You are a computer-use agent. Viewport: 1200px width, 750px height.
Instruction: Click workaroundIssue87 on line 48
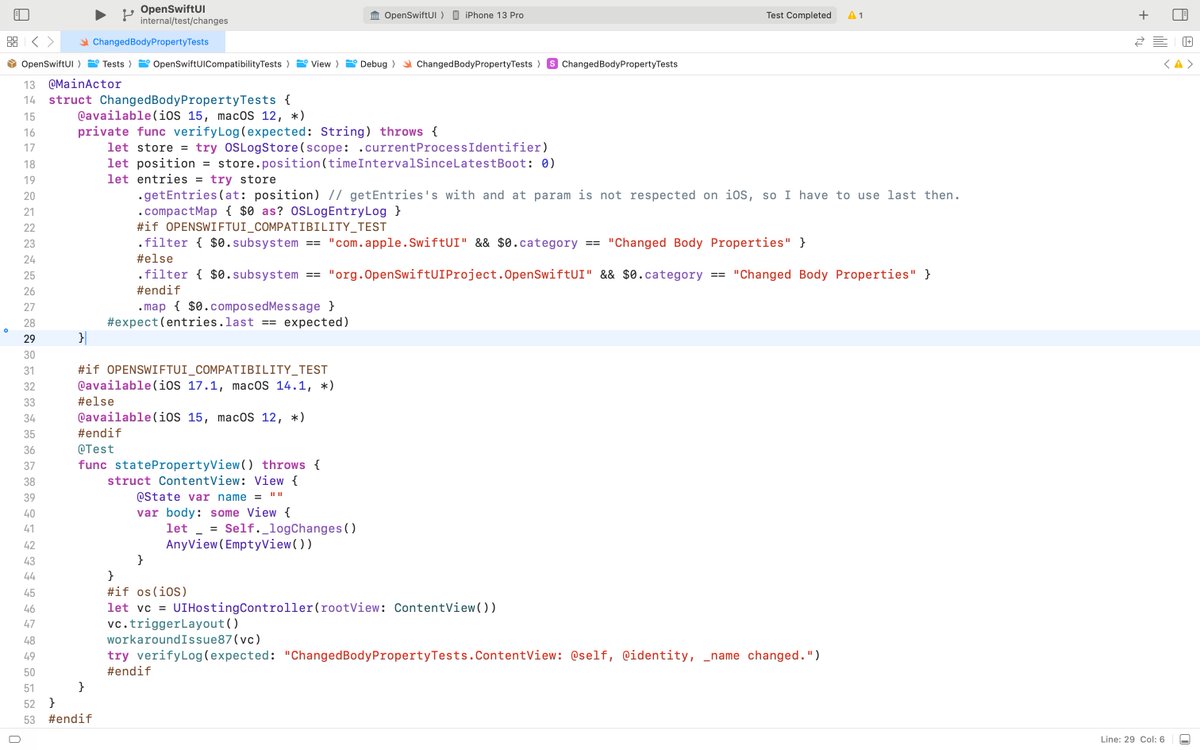click(x=171, y=640)
